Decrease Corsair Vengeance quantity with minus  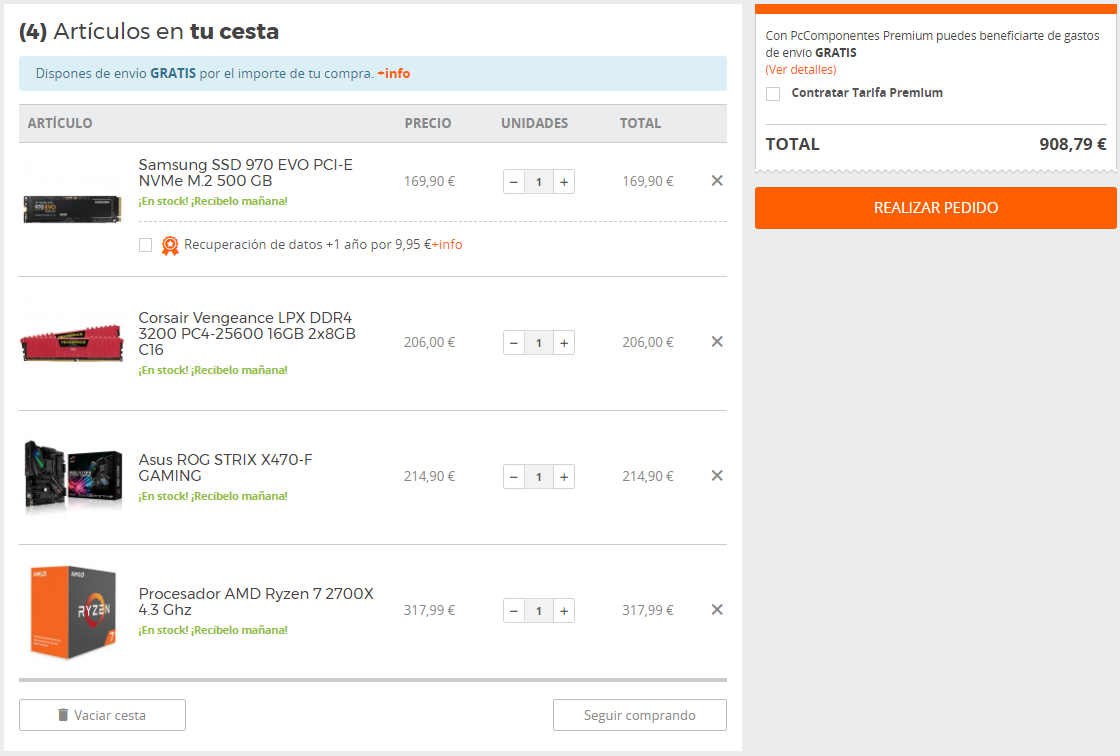coord(514,343)
